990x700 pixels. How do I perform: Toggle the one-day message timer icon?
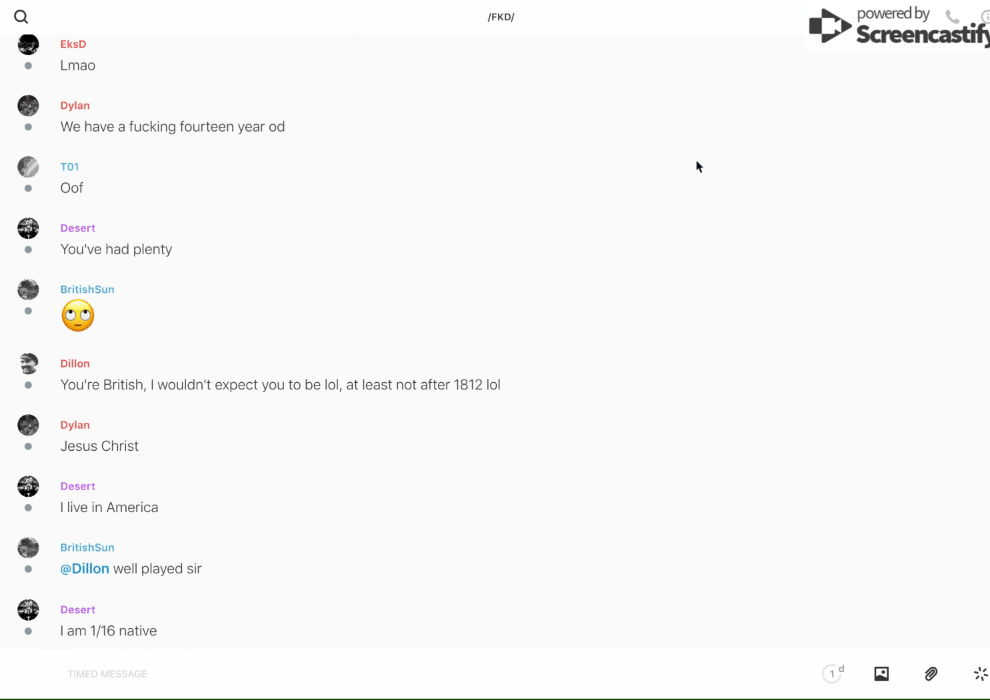pos(833,673)
